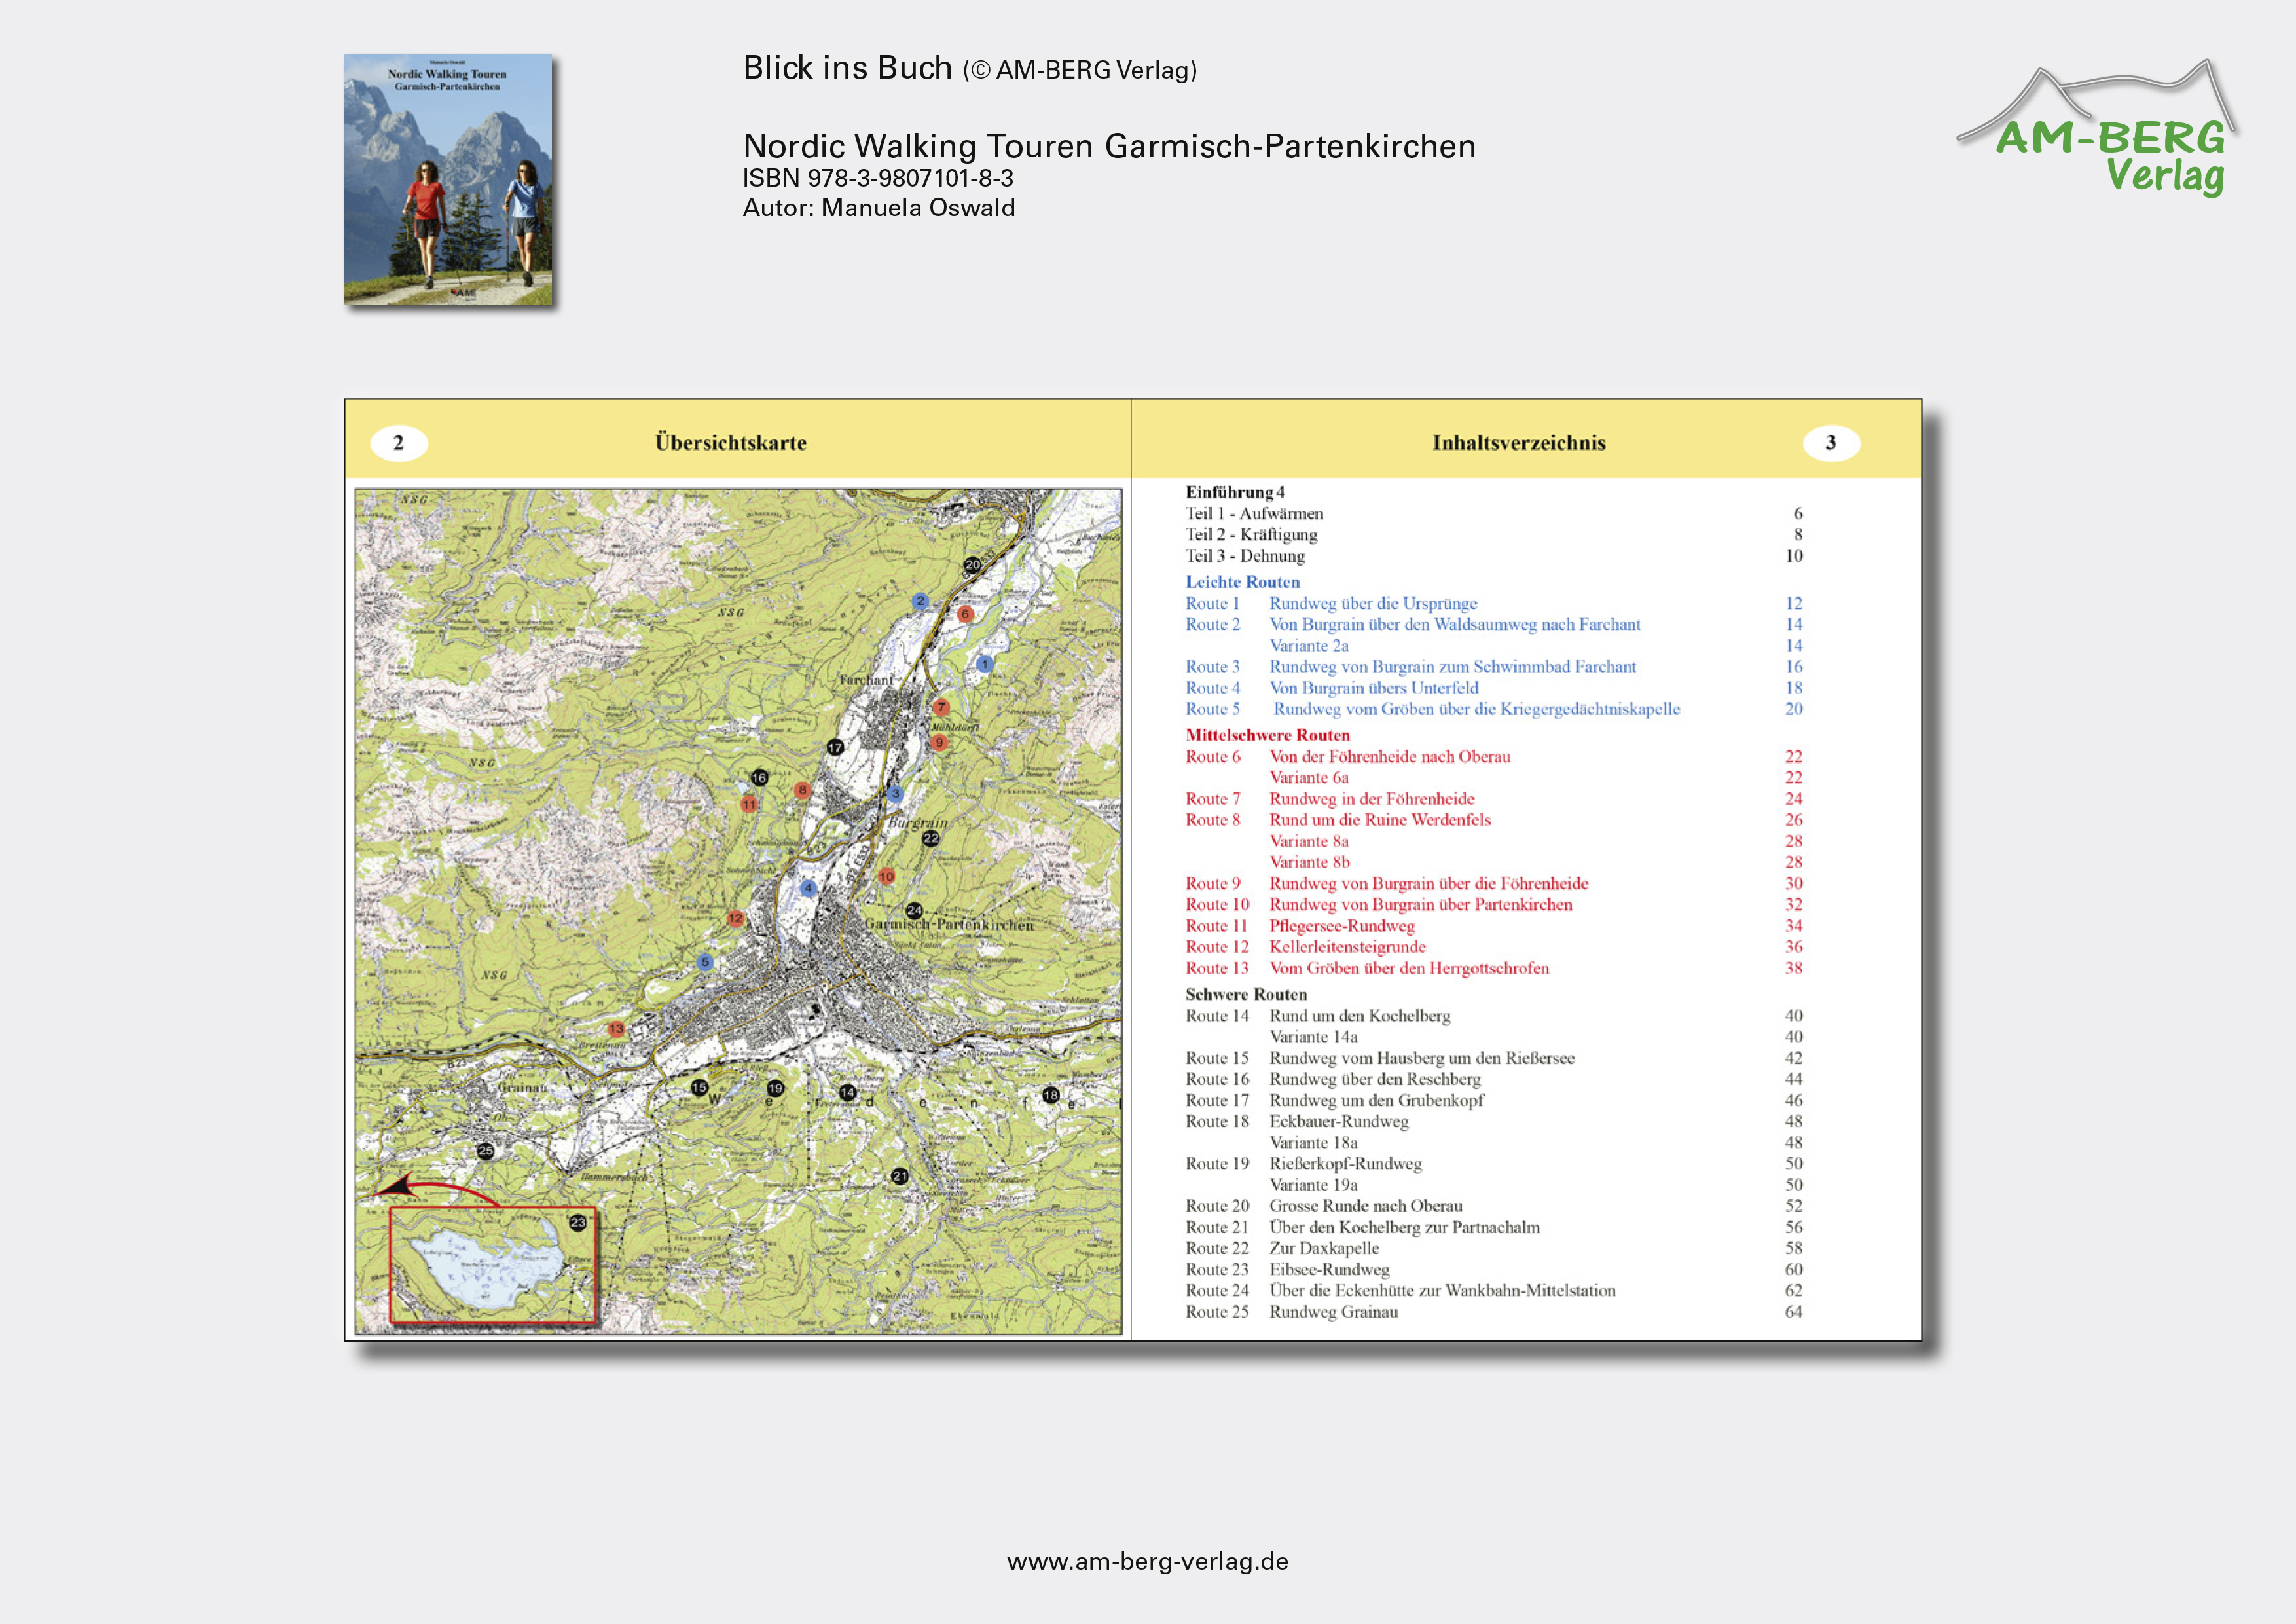This screenshot has width=2296, height=1624.
Task: Click black map marker 22
Action: click(x=930, y=838)
